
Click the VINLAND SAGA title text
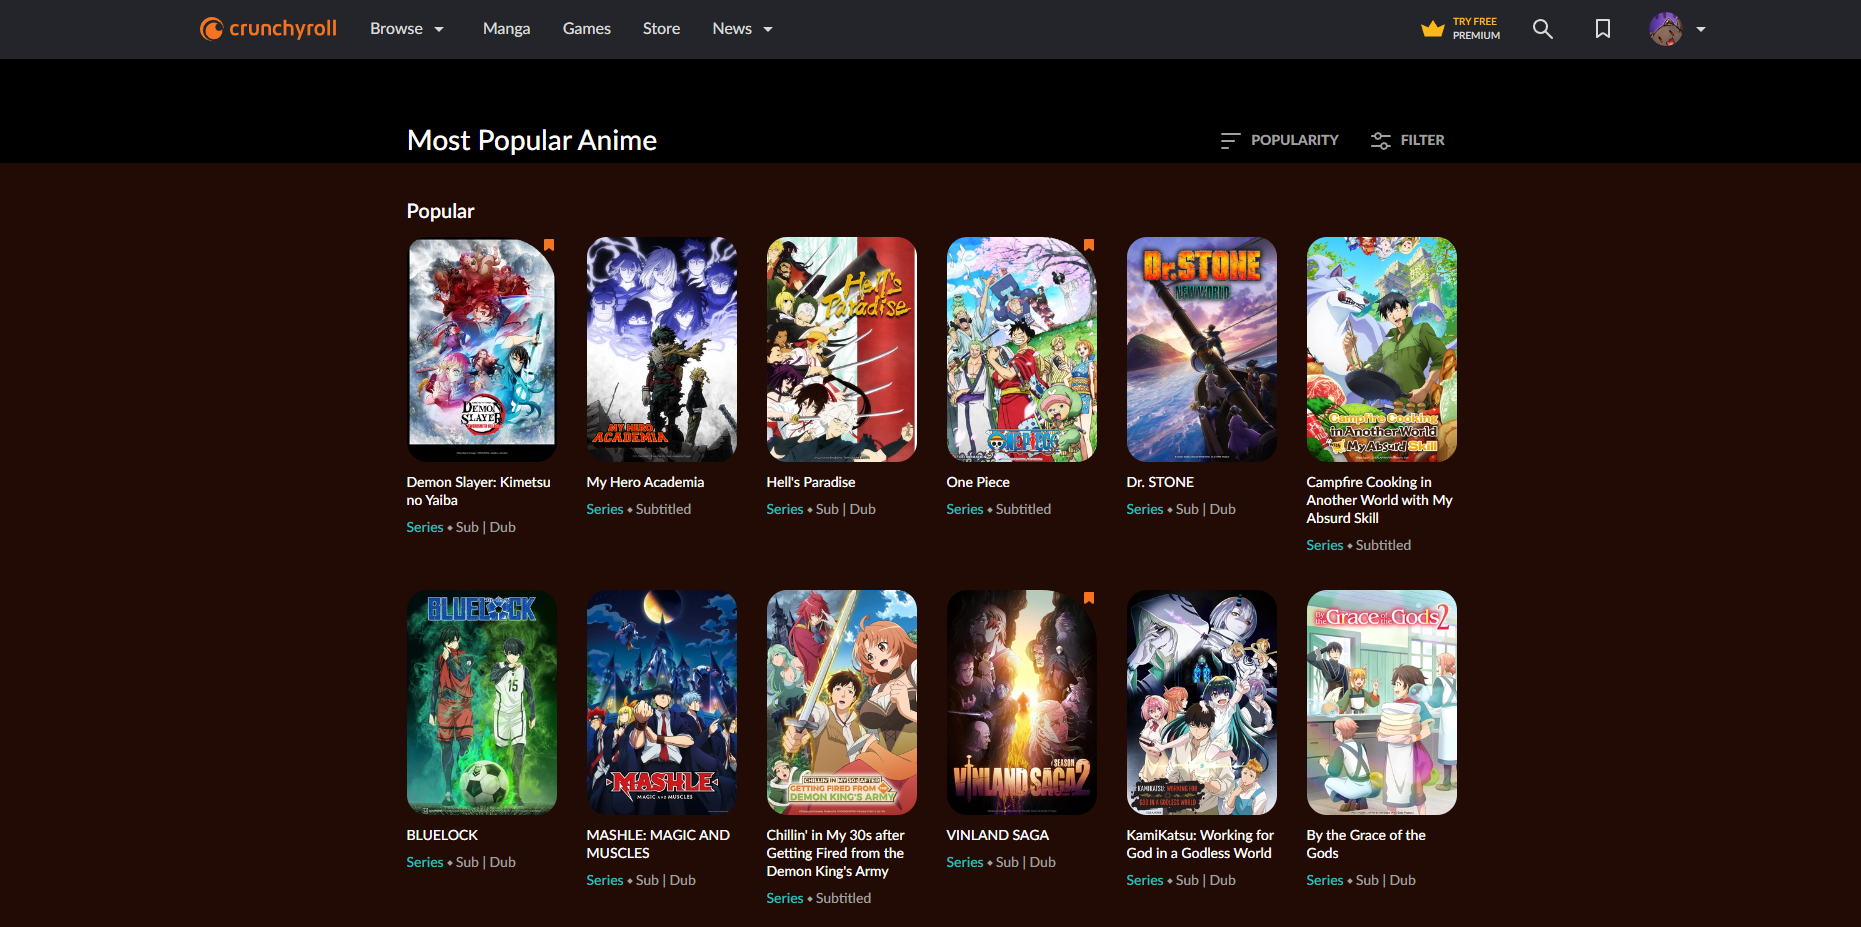tap(998, 835)
